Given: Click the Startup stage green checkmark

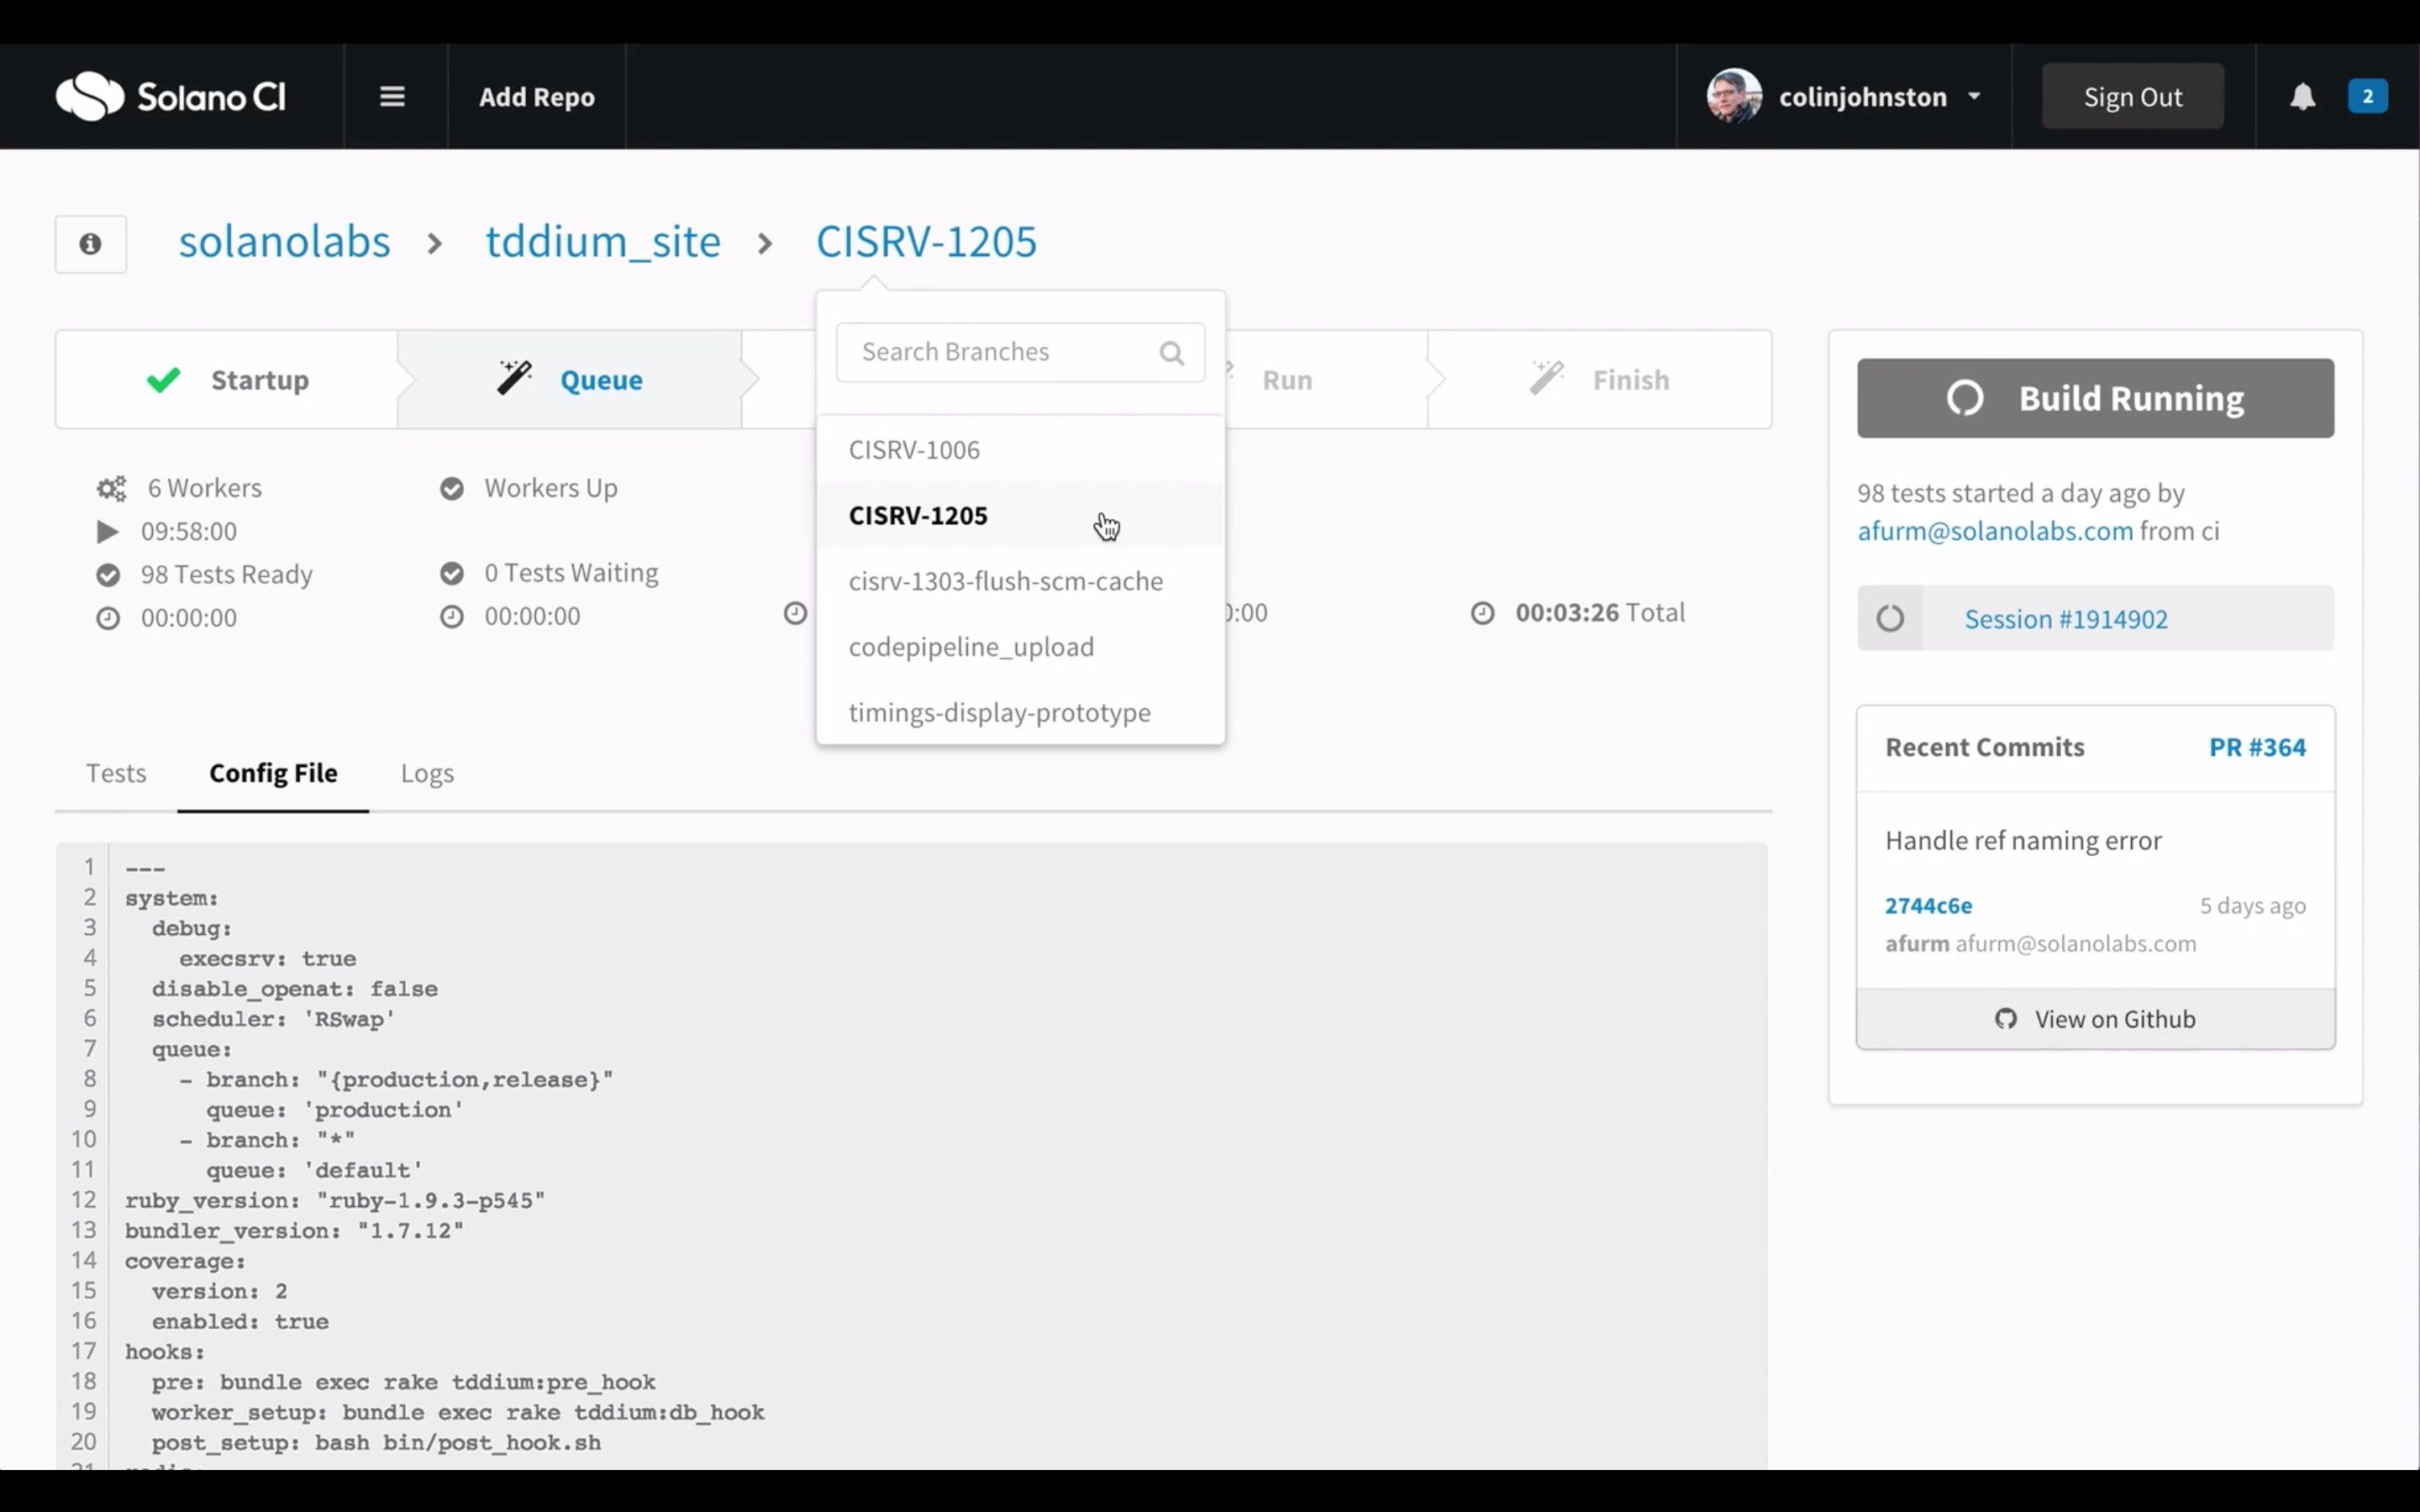Looking at the screenshot, I should 164,380.
